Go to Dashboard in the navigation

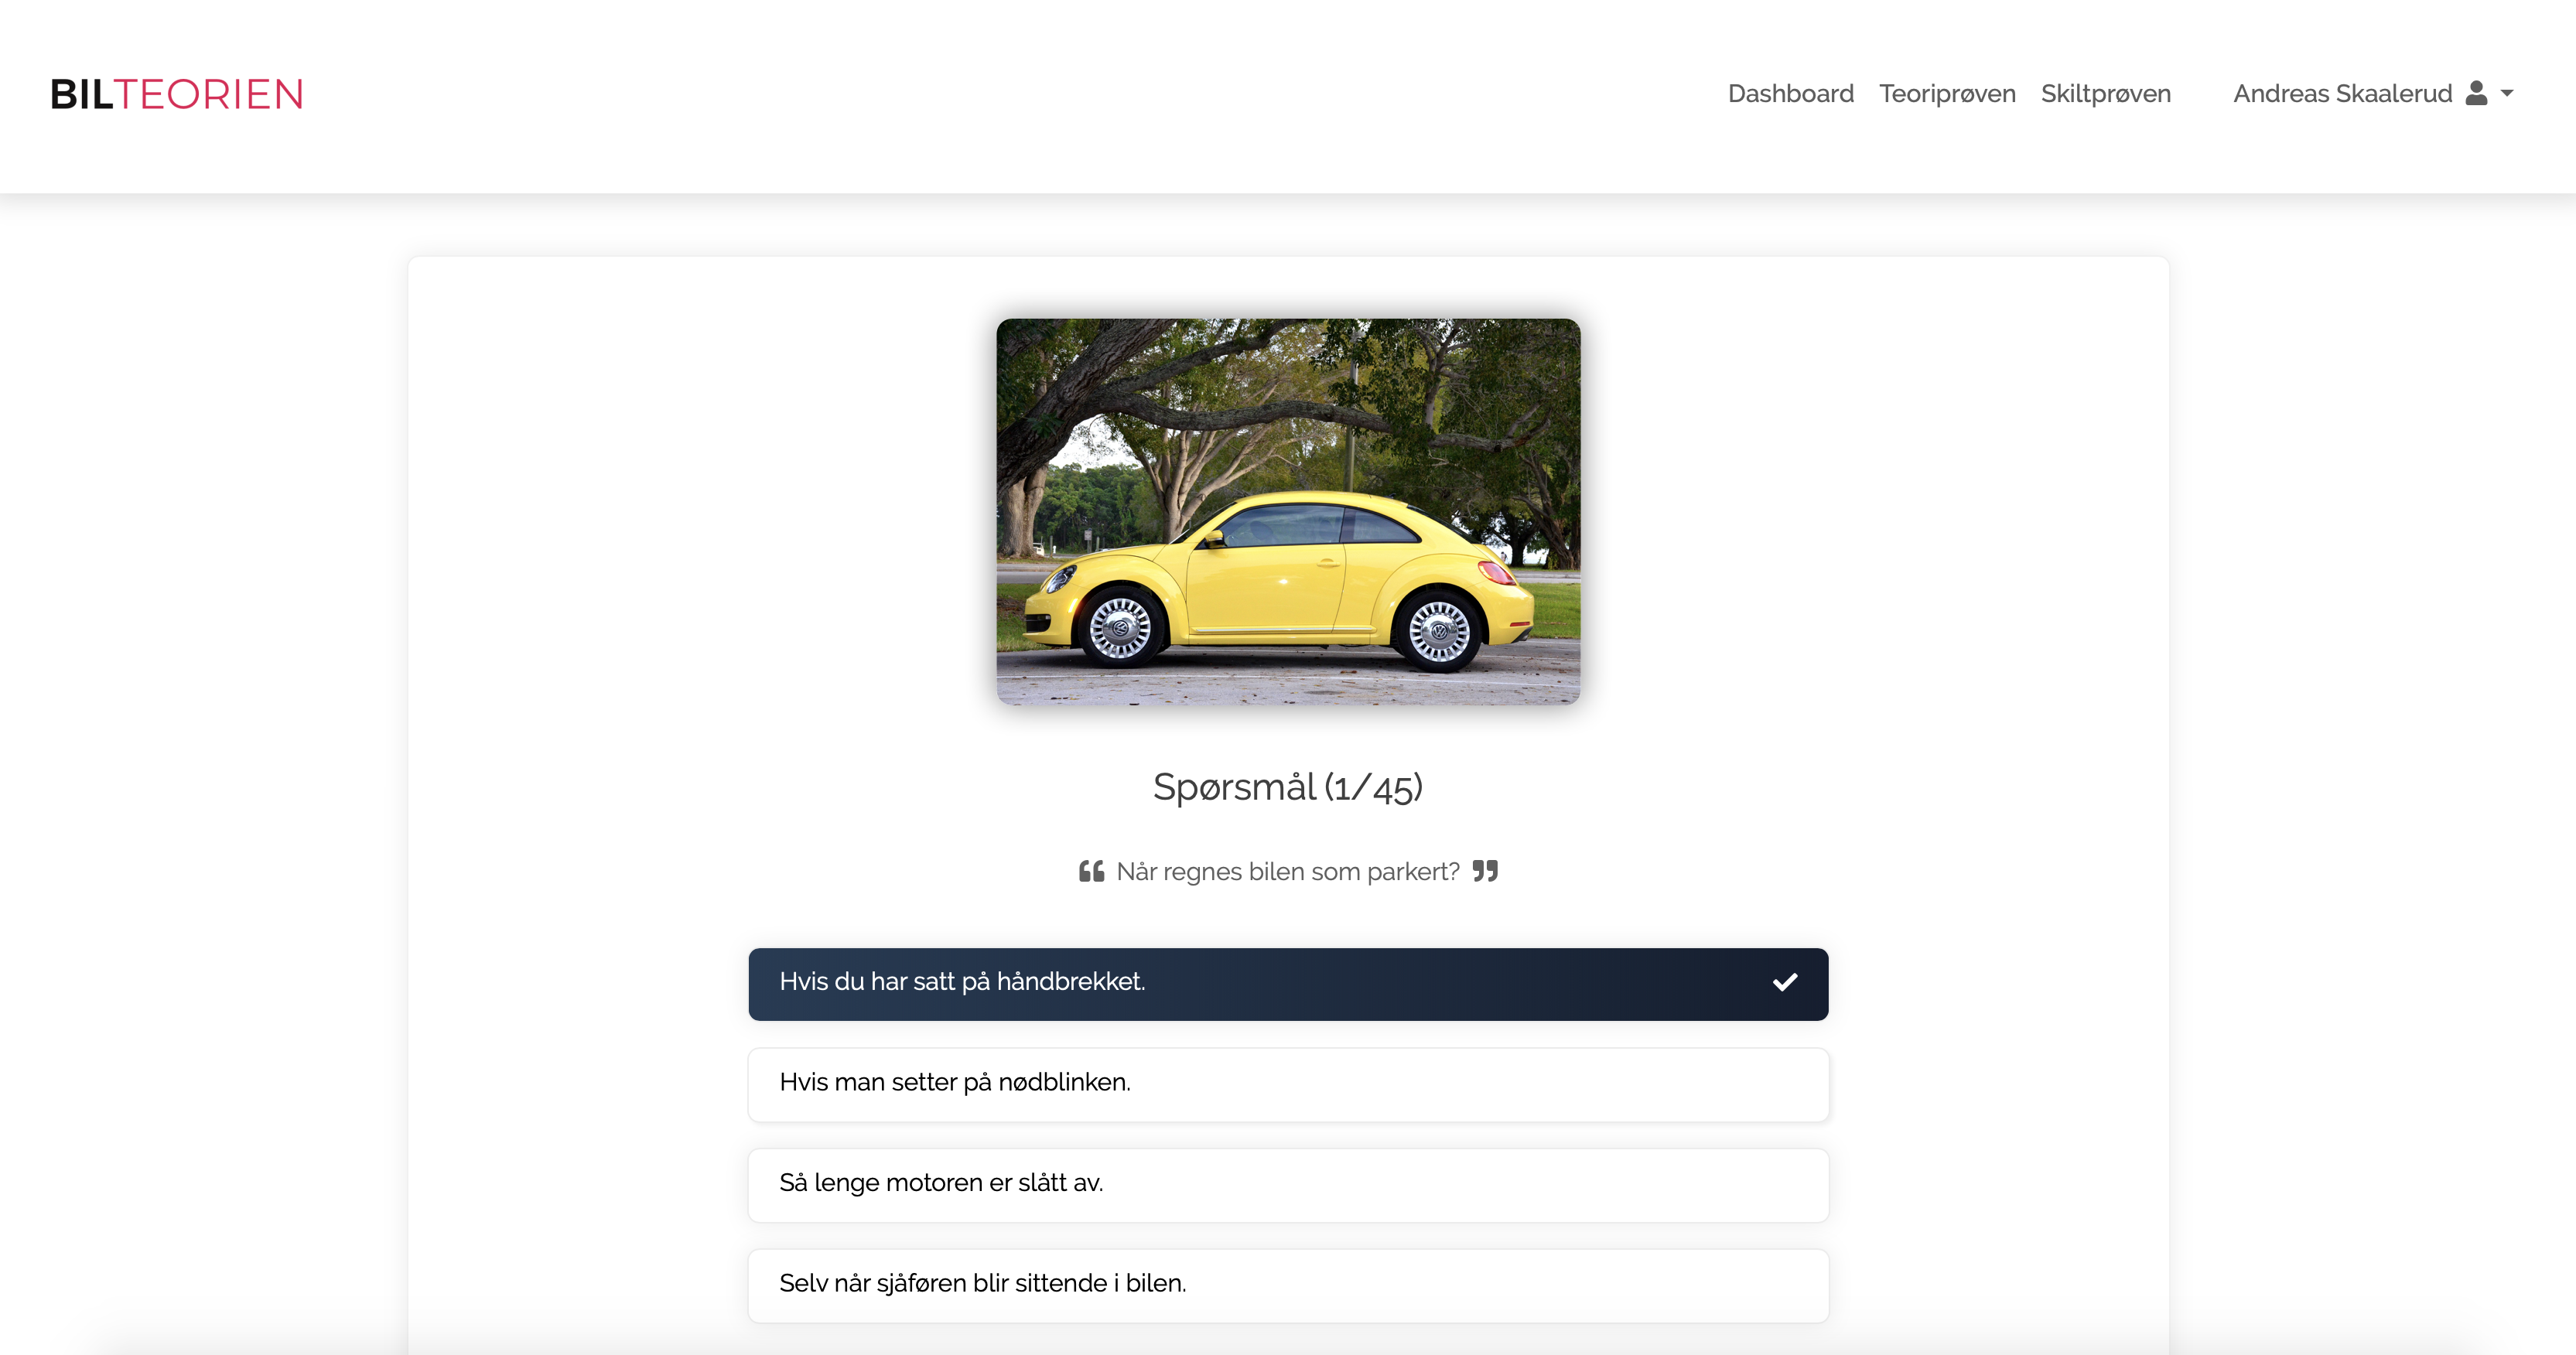pyautogui.click(x=1790, y=93)
